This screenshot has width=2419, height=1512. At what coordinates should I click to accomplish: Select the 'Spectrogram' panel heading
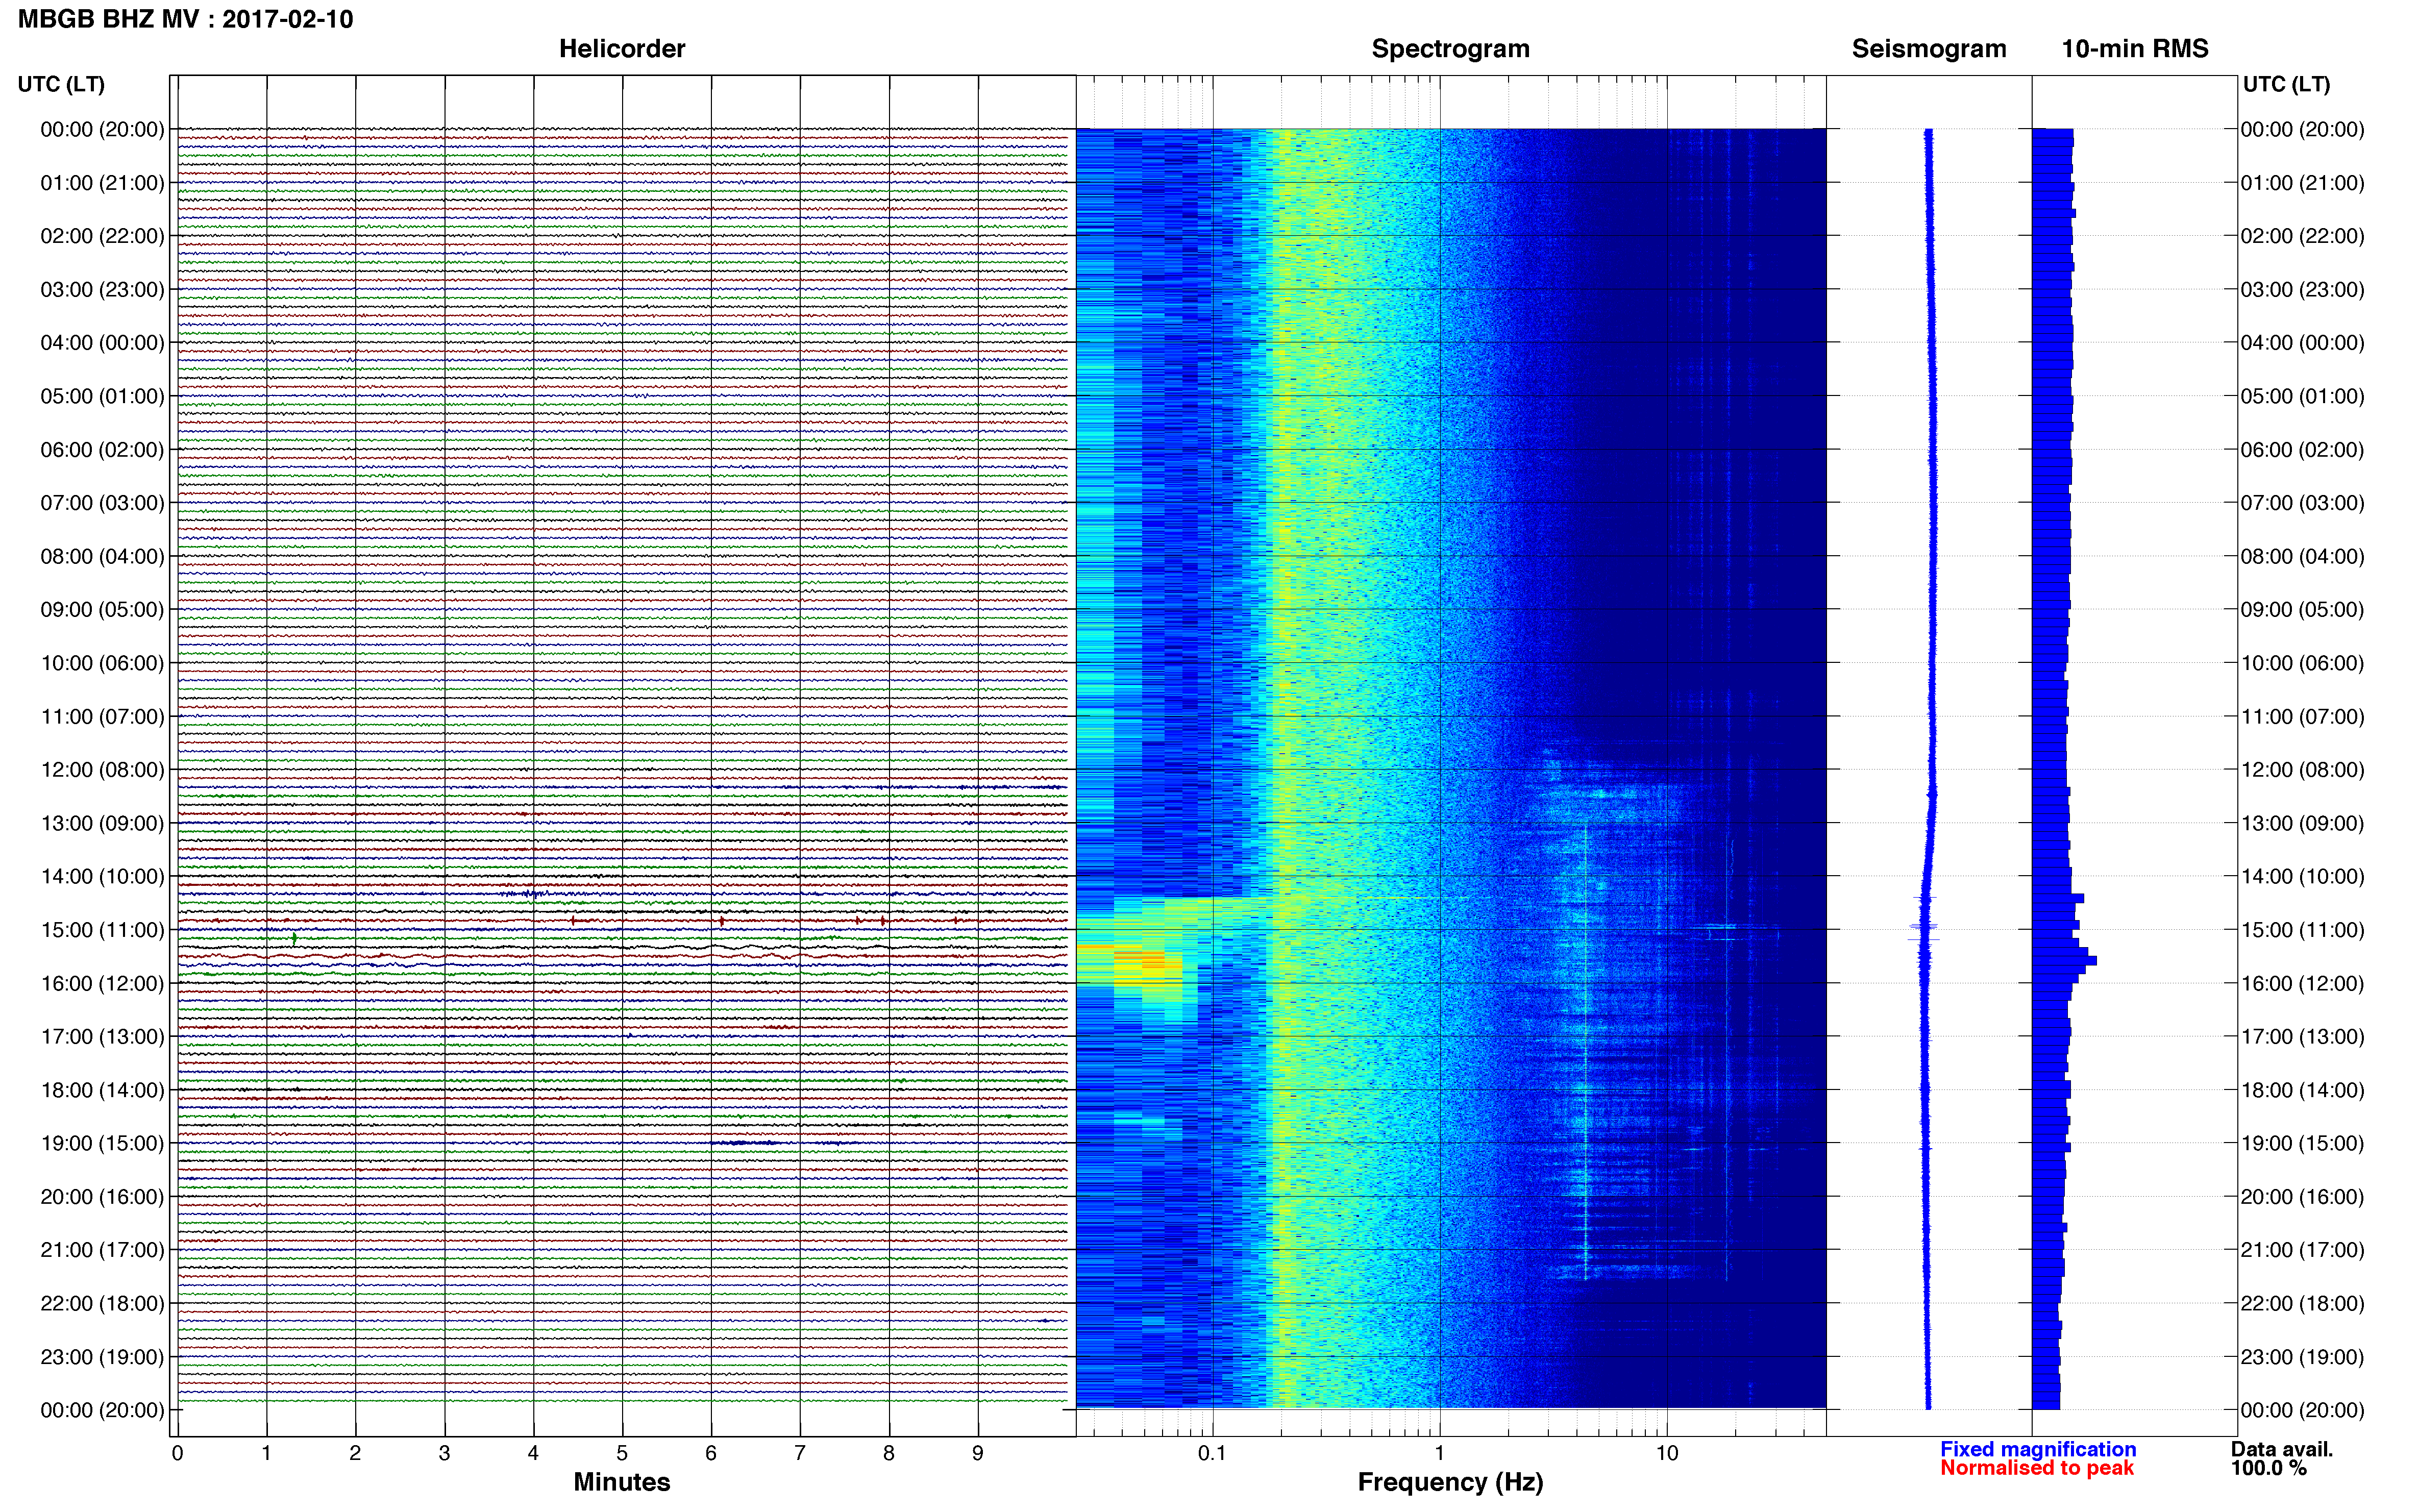1450,49
